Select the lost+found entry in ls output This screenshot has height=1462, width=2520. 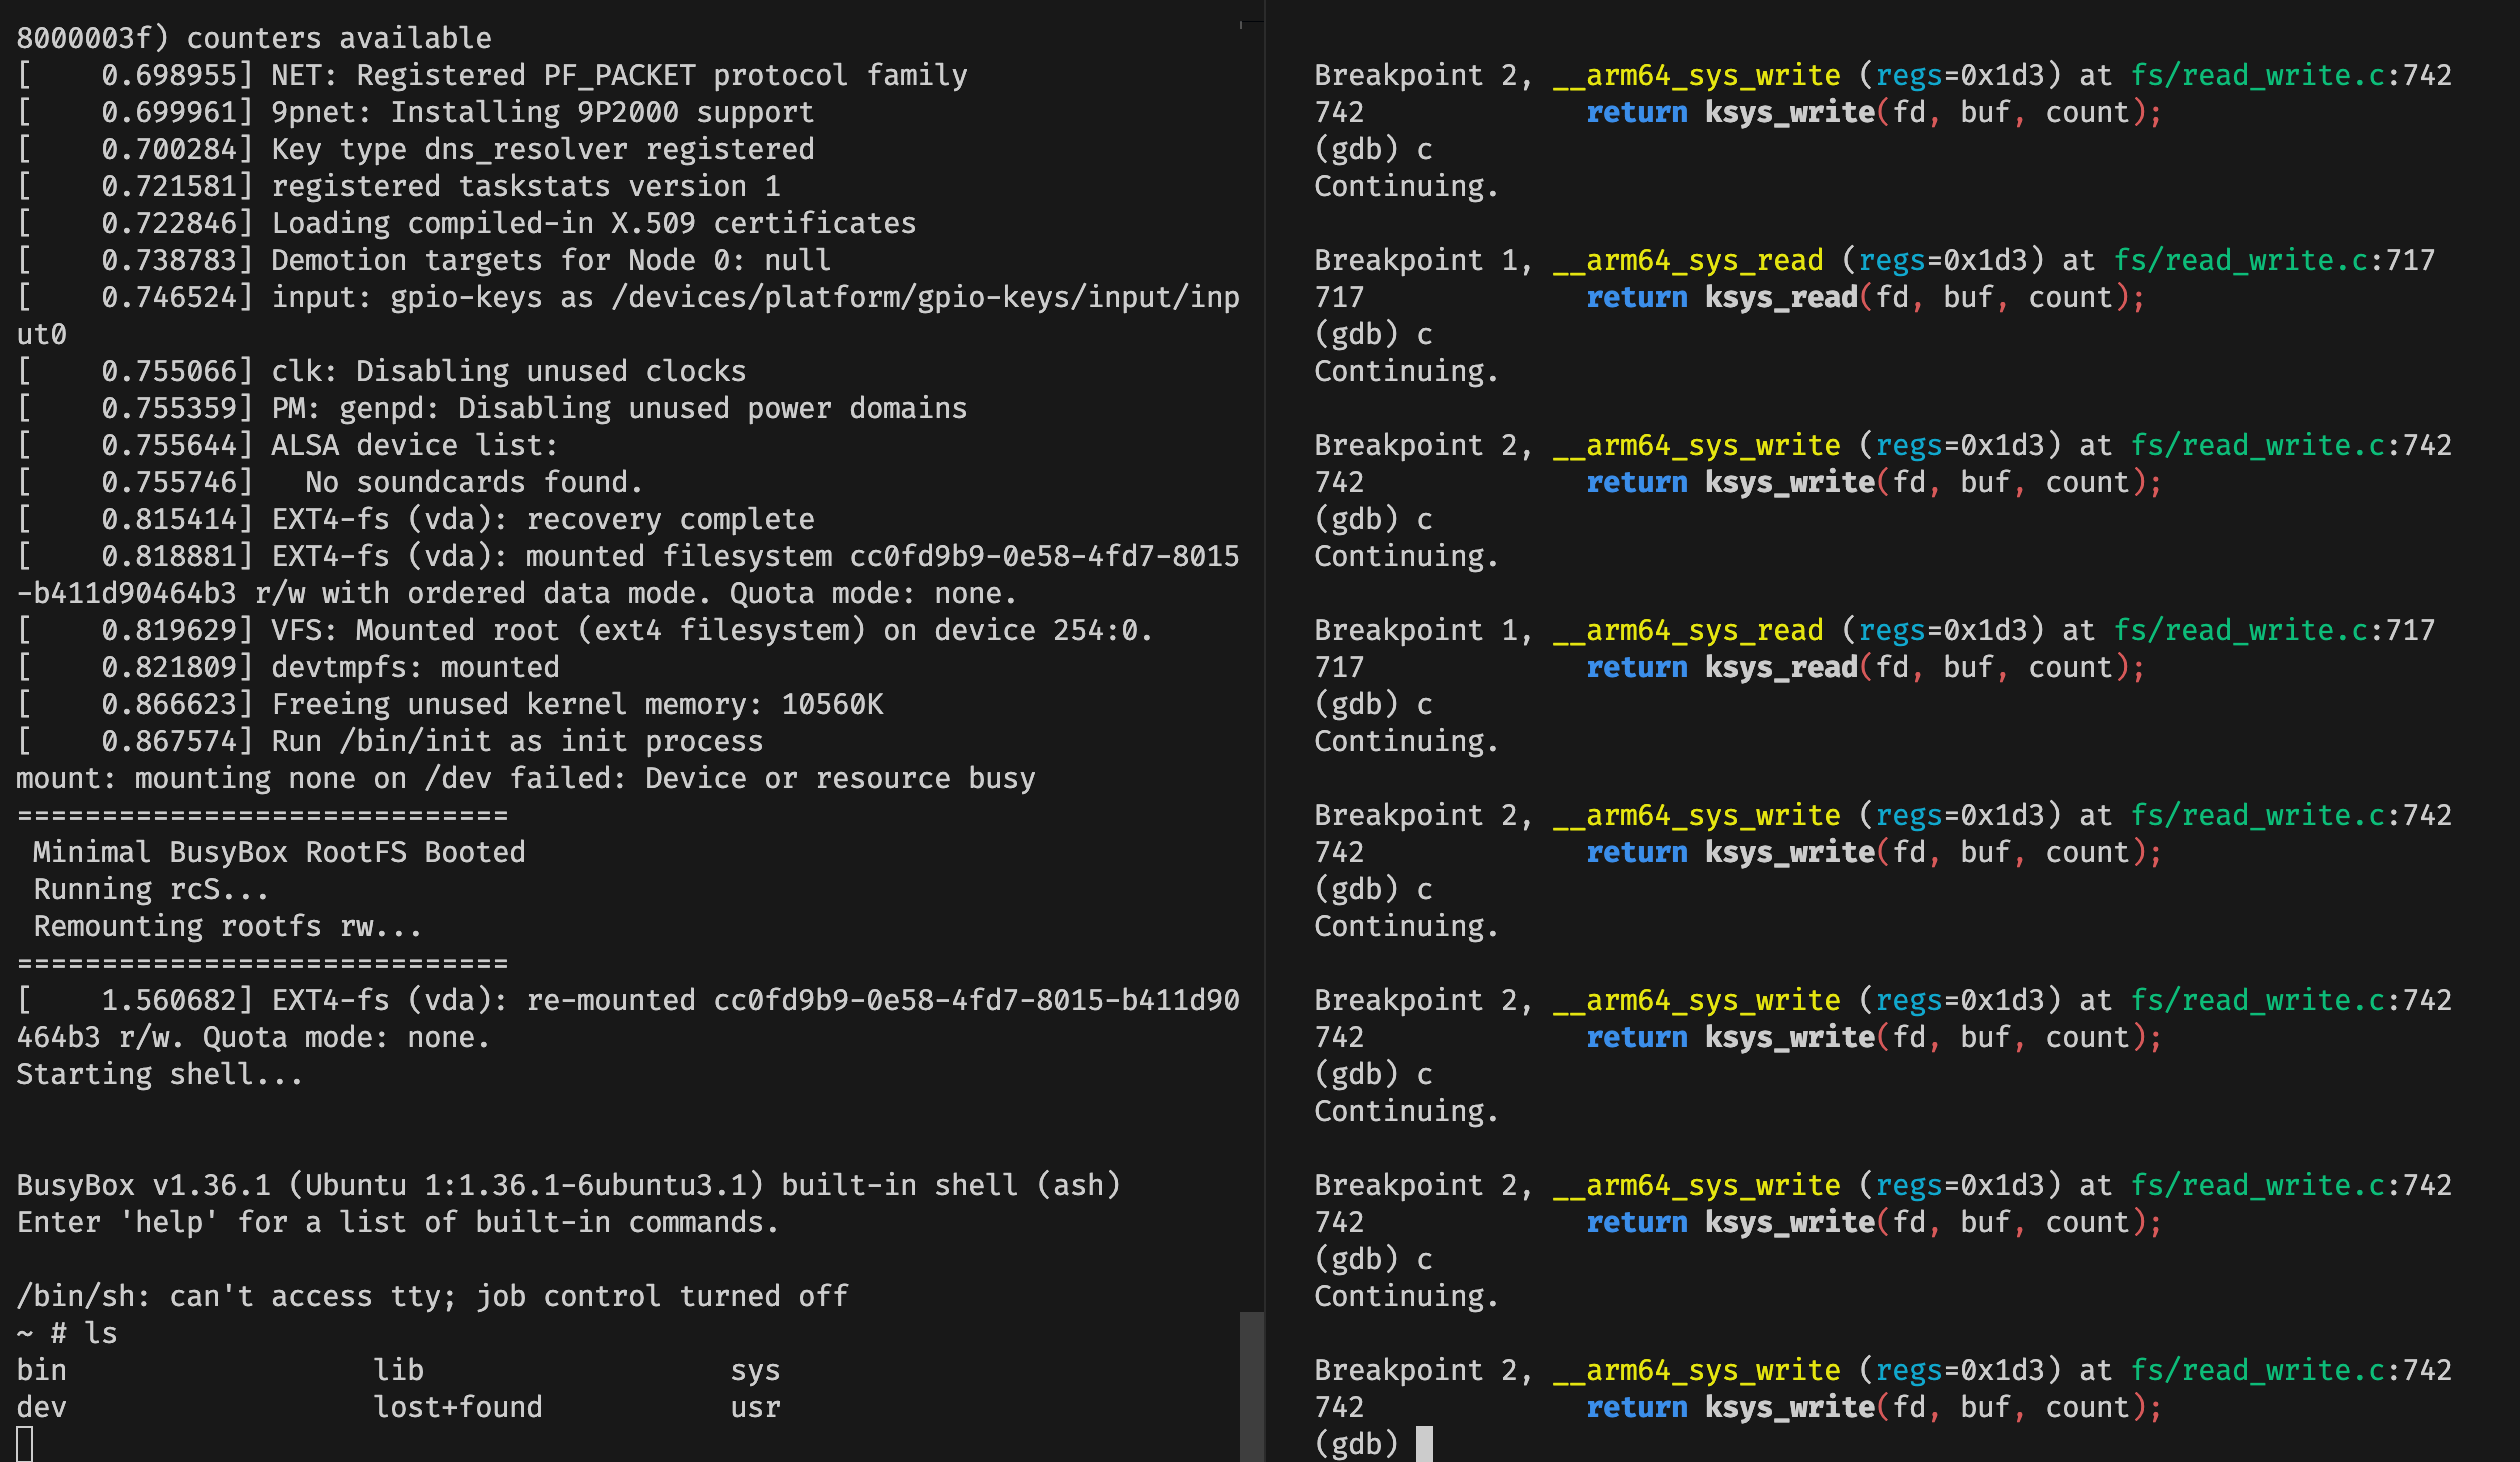point(458,1406)
